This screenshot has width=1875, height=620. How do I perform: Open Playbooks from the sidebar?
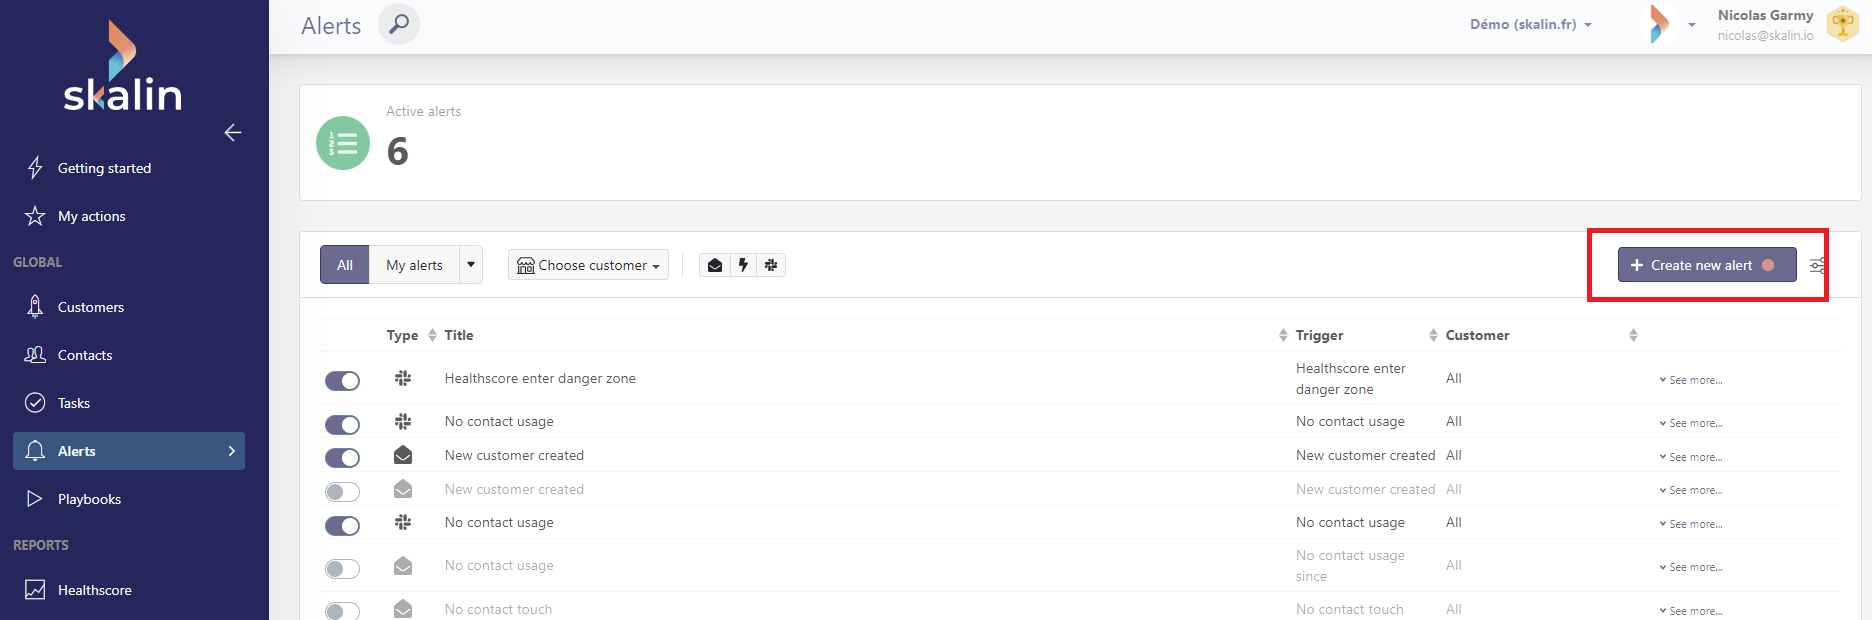click(x=89, y=499)
